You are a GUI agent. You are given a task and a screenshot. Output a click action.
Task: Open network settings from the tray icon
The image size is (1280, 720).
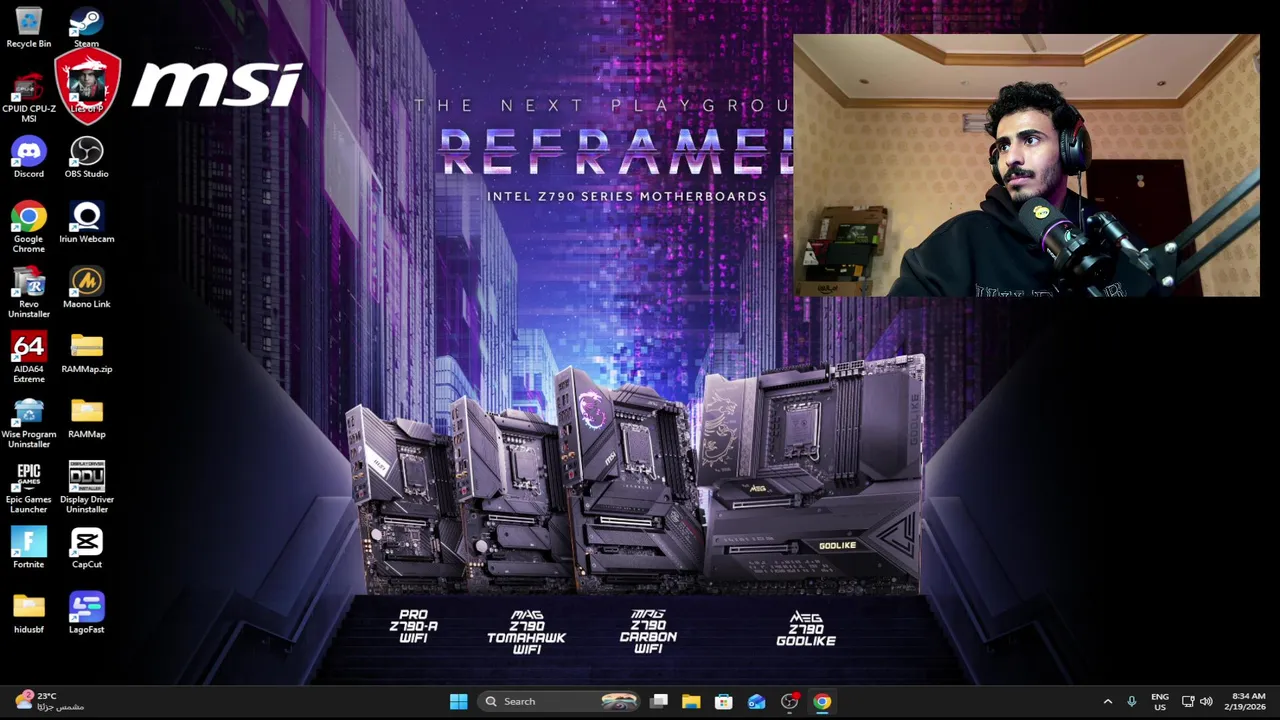(x=1188, y=701)
